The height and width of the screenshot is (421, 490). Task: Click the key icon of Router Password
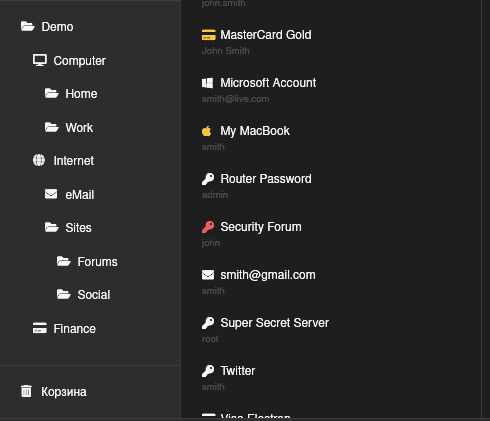click(208, 179)
